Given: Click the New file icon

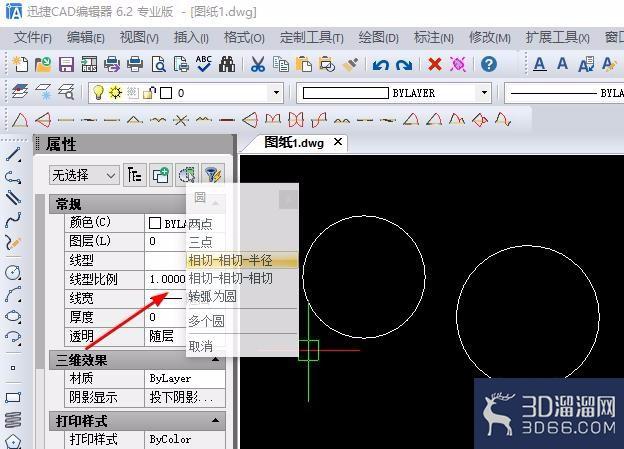Looking at the screenshot, I should (20, 64).
